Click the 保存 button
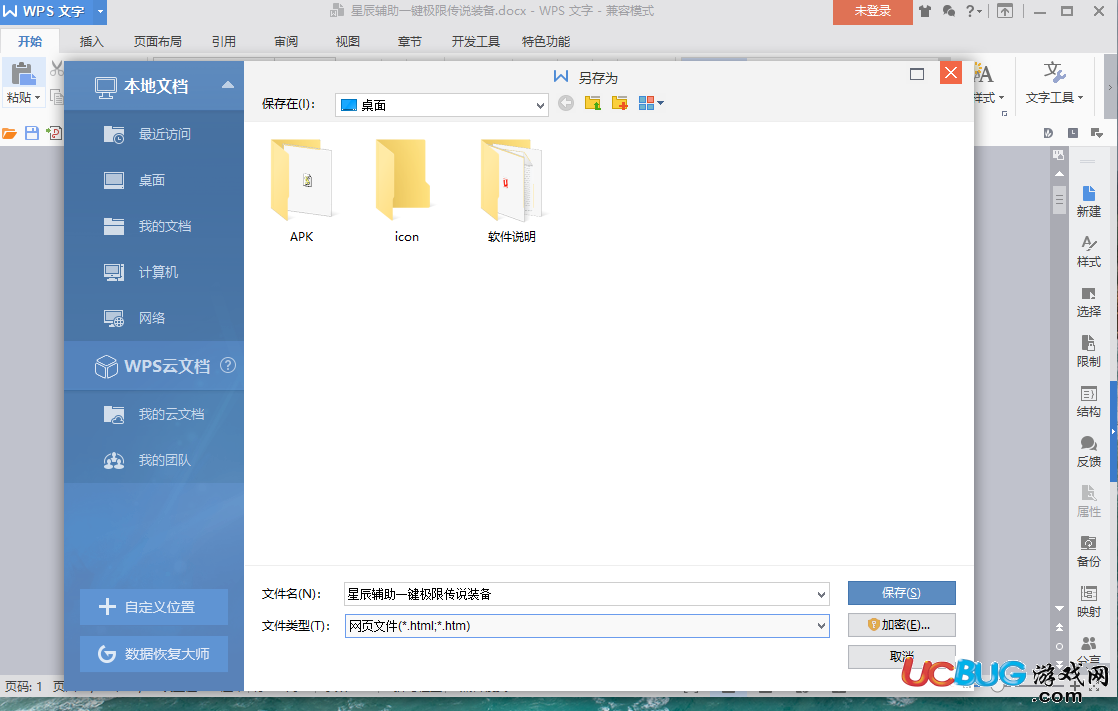This screenshot has width=1118, height=711. pos(901,593)
